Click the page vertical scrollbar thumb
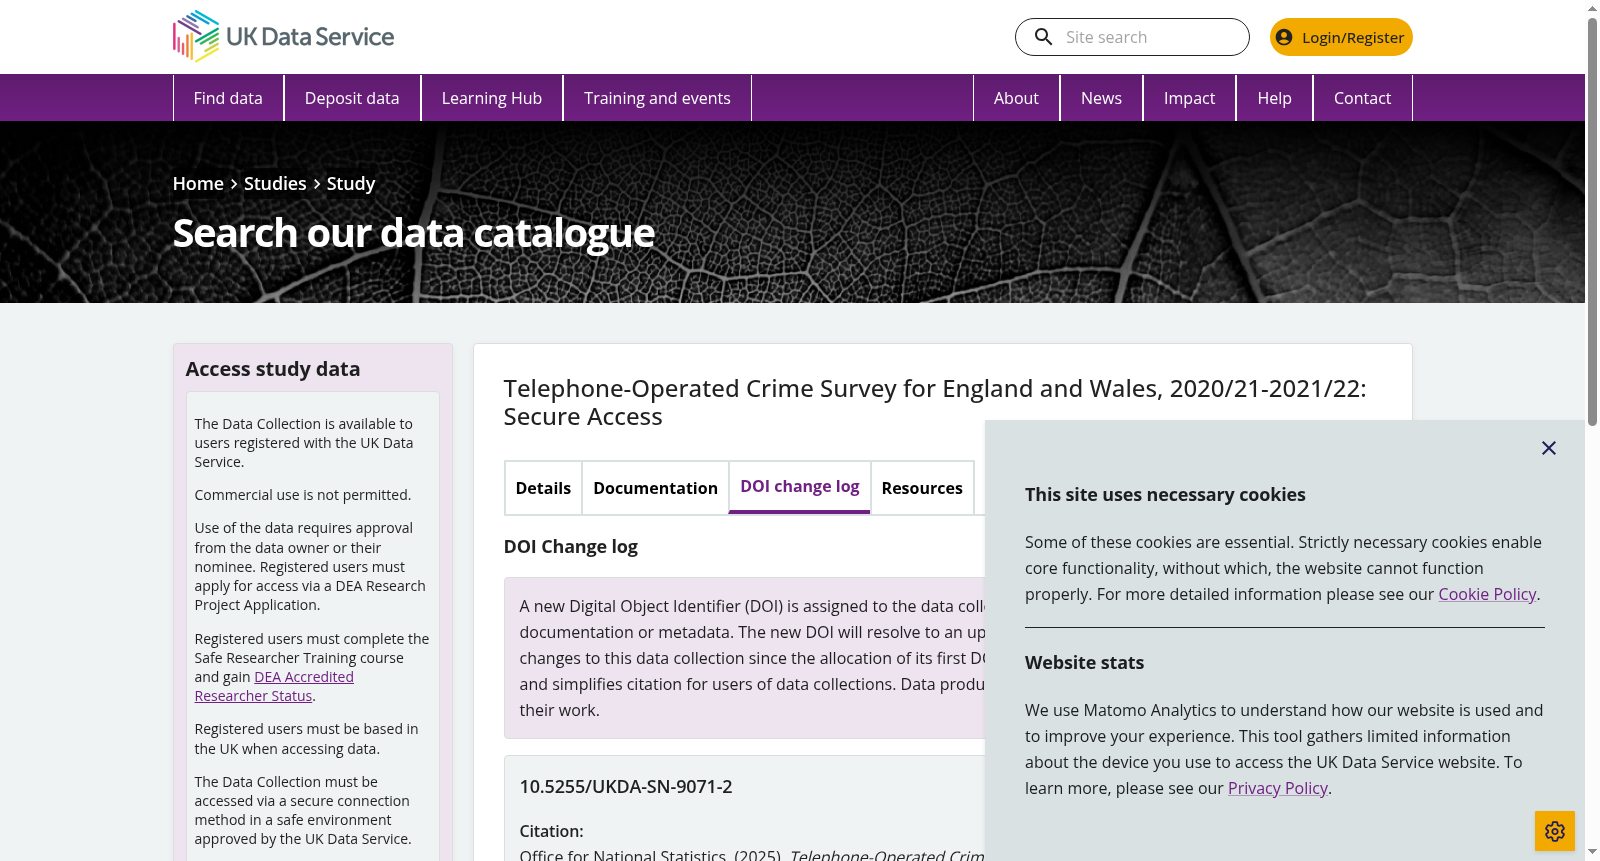Image resolution: width=1600 pixels, height=861 pixels. tap(1592, 220)
